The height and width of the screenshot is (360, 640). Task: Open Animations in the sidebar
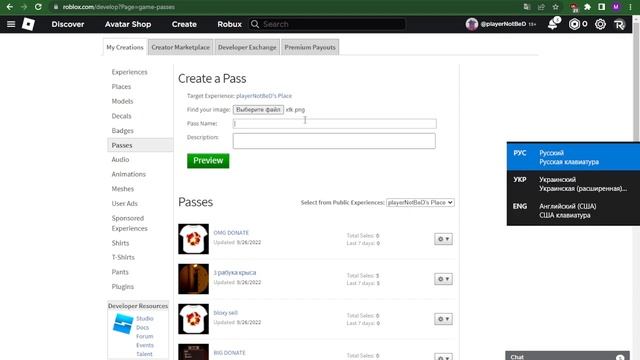(129, 174)
